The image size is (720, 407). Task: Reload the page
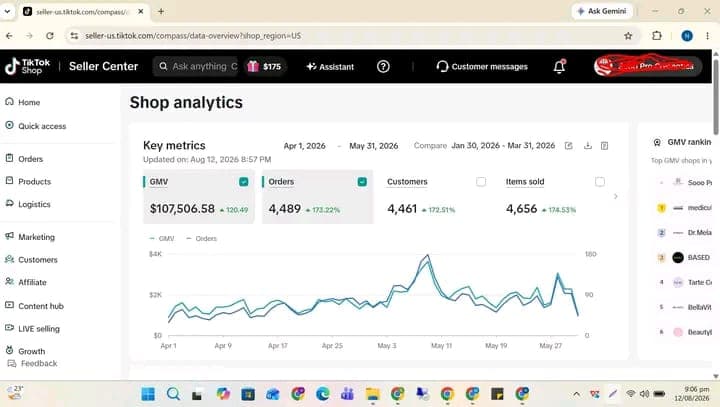[50, 36]
